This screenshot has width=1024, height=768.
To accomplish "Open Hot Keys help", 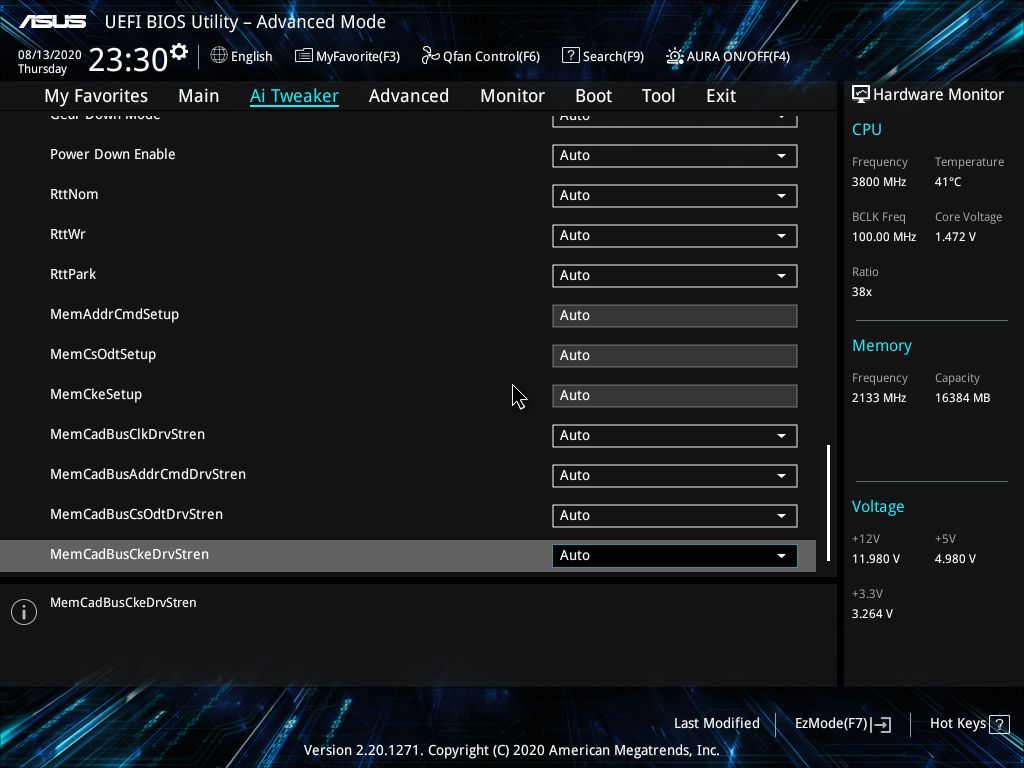I will (x=969, y=724).
